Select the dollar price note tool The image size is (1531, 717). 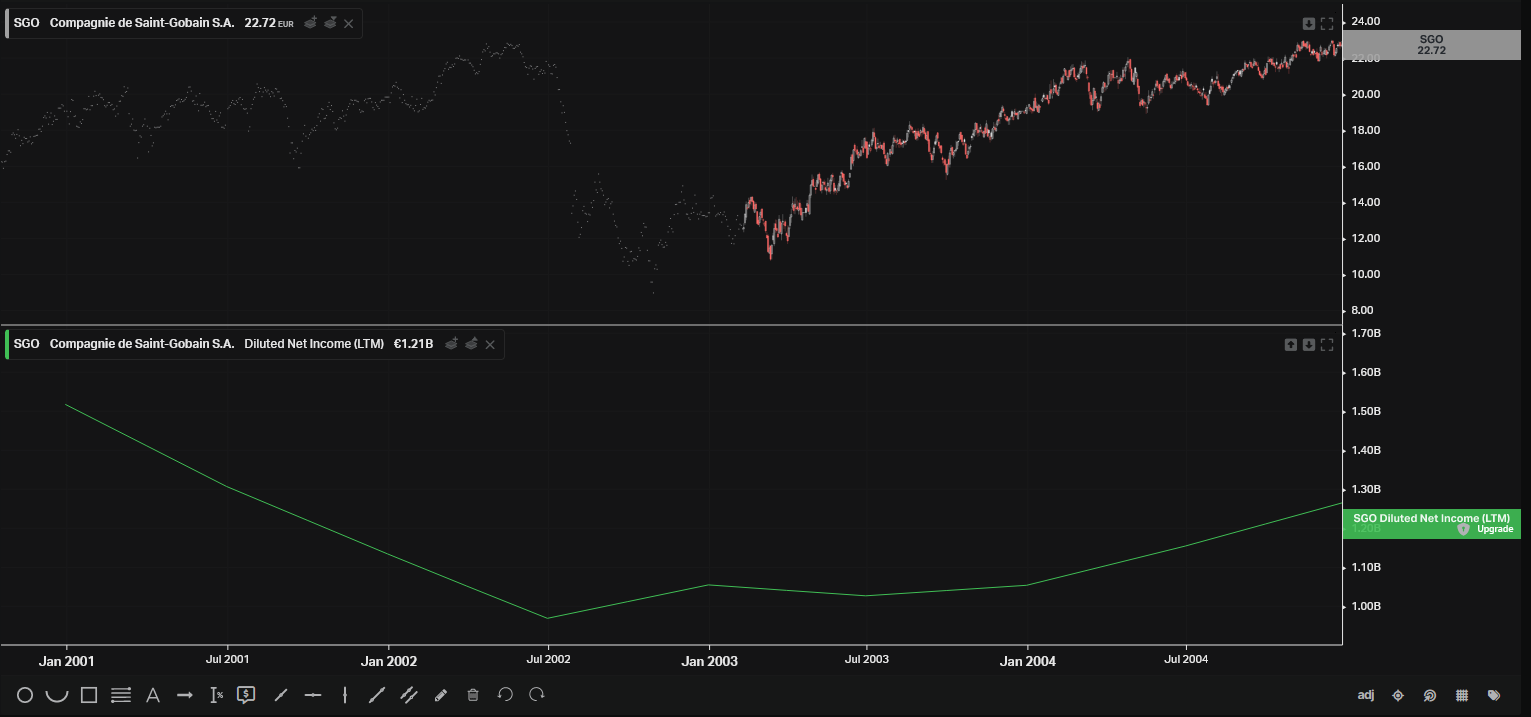click(x=247, y=695)
